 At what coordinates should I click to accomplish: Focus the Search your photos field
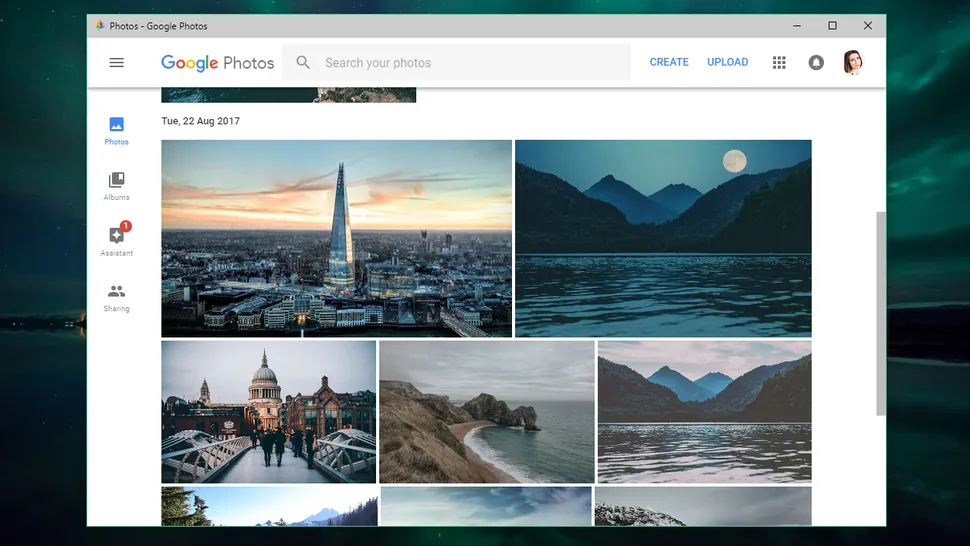[x=470, y=63]
